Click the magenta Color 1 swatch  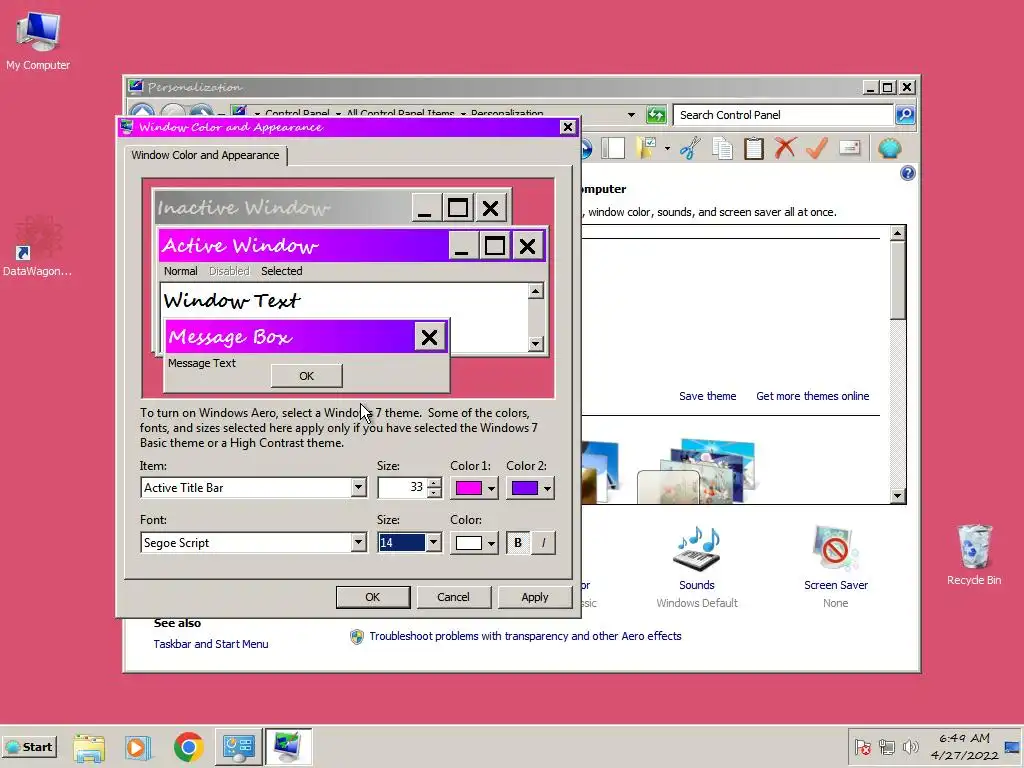(468, 488)
